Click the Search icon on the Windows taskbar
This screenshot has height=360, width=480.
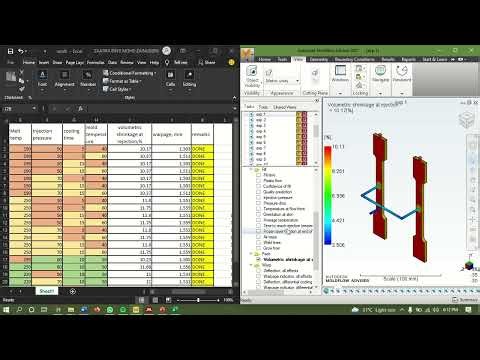point(19,310)
